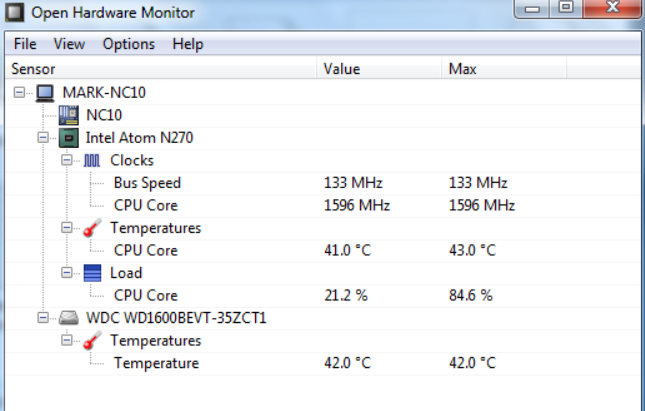Click the Intel Atom N270 processor chip icon
The image size is (645, 411).
pos(68,138)
